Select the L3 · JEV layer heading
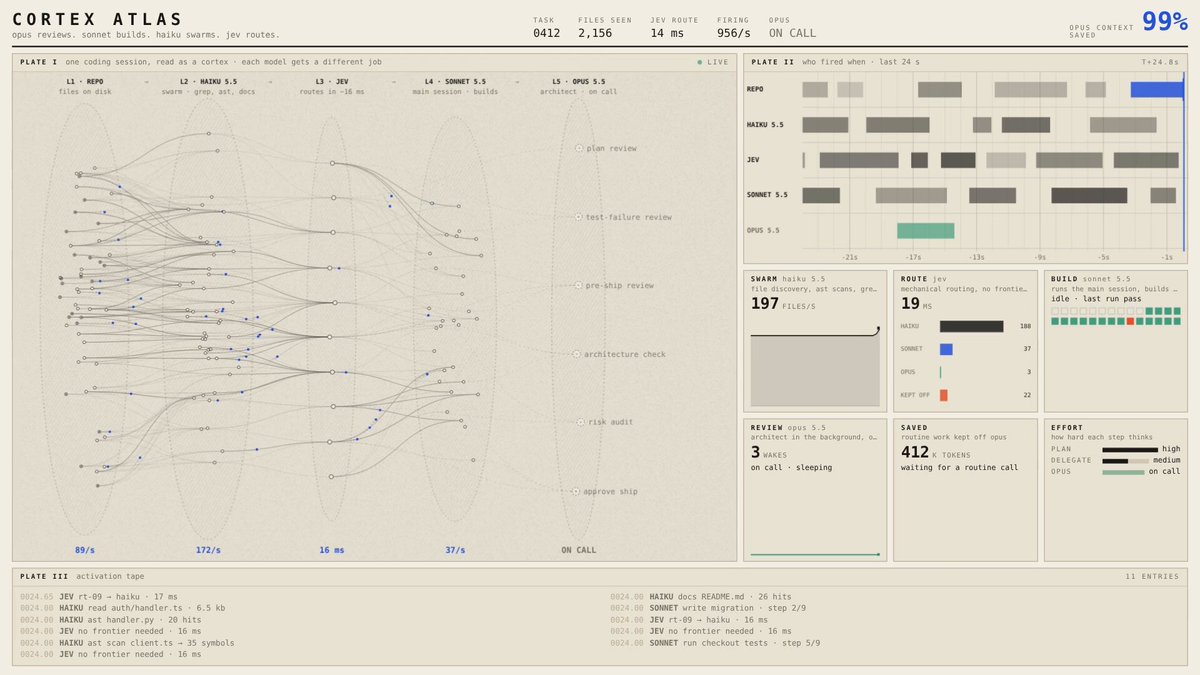This screenshot has width=1200, height=675. [332, 82]
